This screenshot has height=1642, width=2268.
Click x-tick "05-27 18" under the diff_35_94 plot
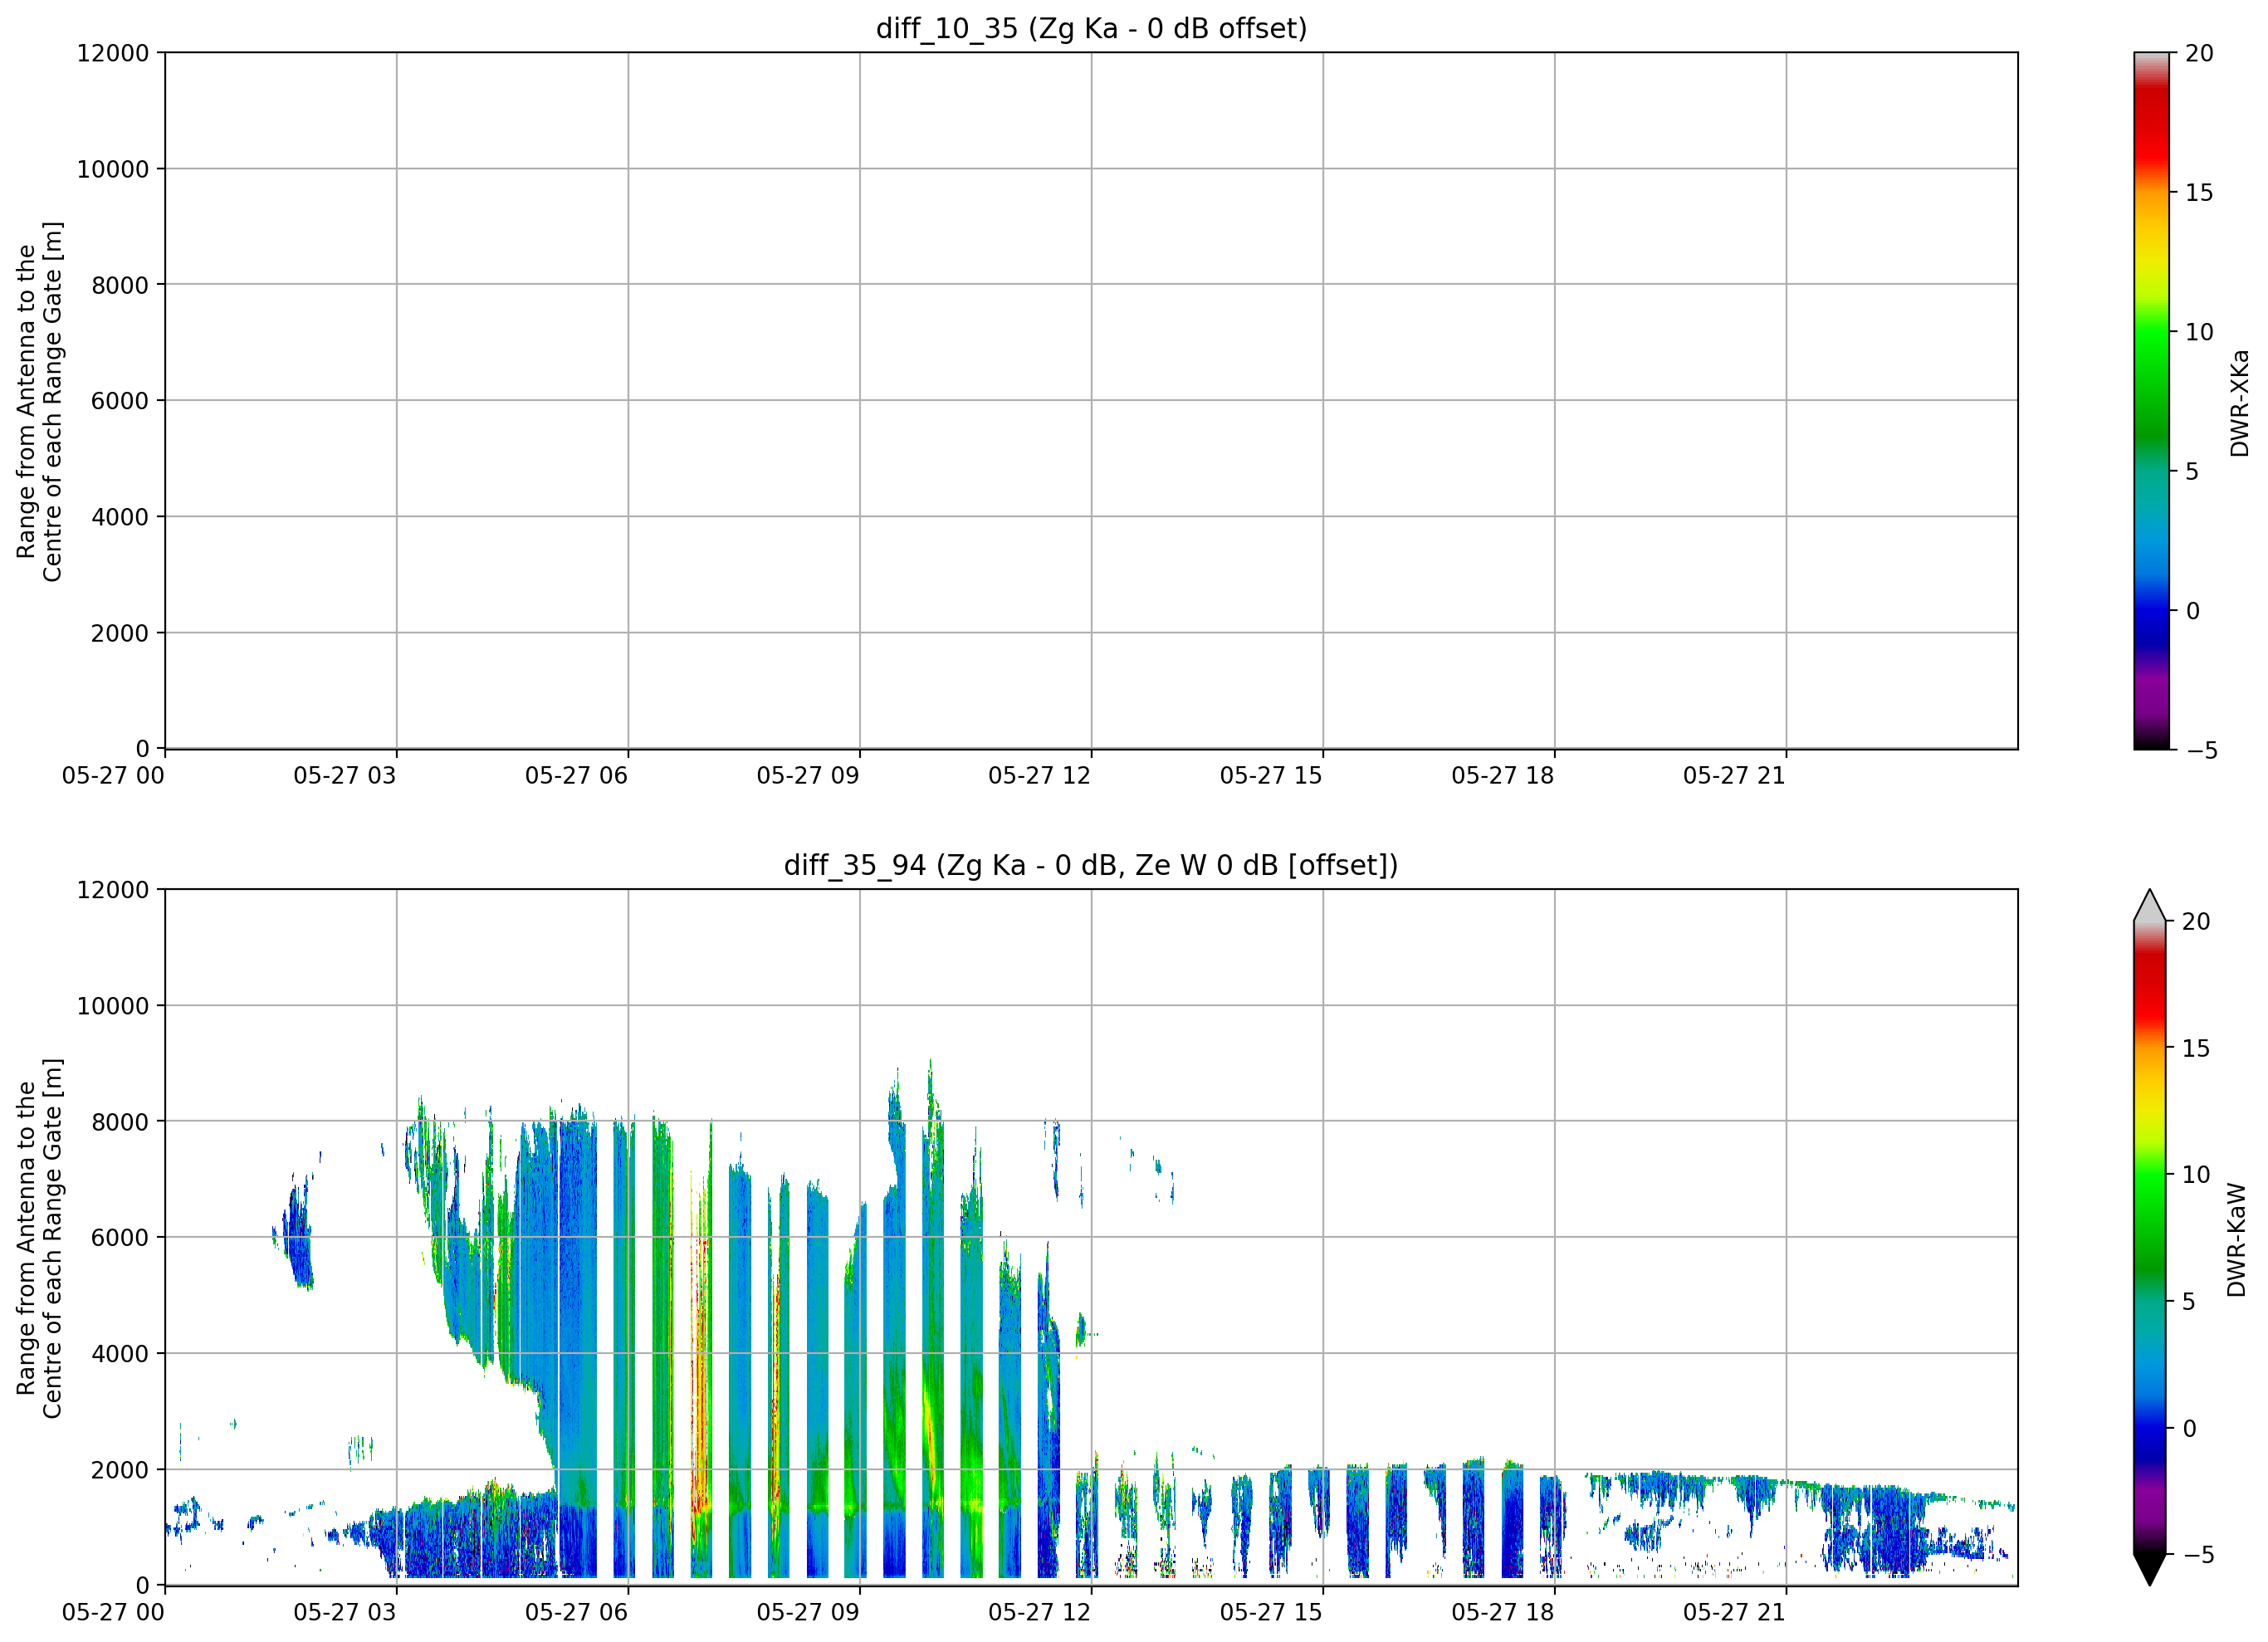click(x=1503, y=1613)
